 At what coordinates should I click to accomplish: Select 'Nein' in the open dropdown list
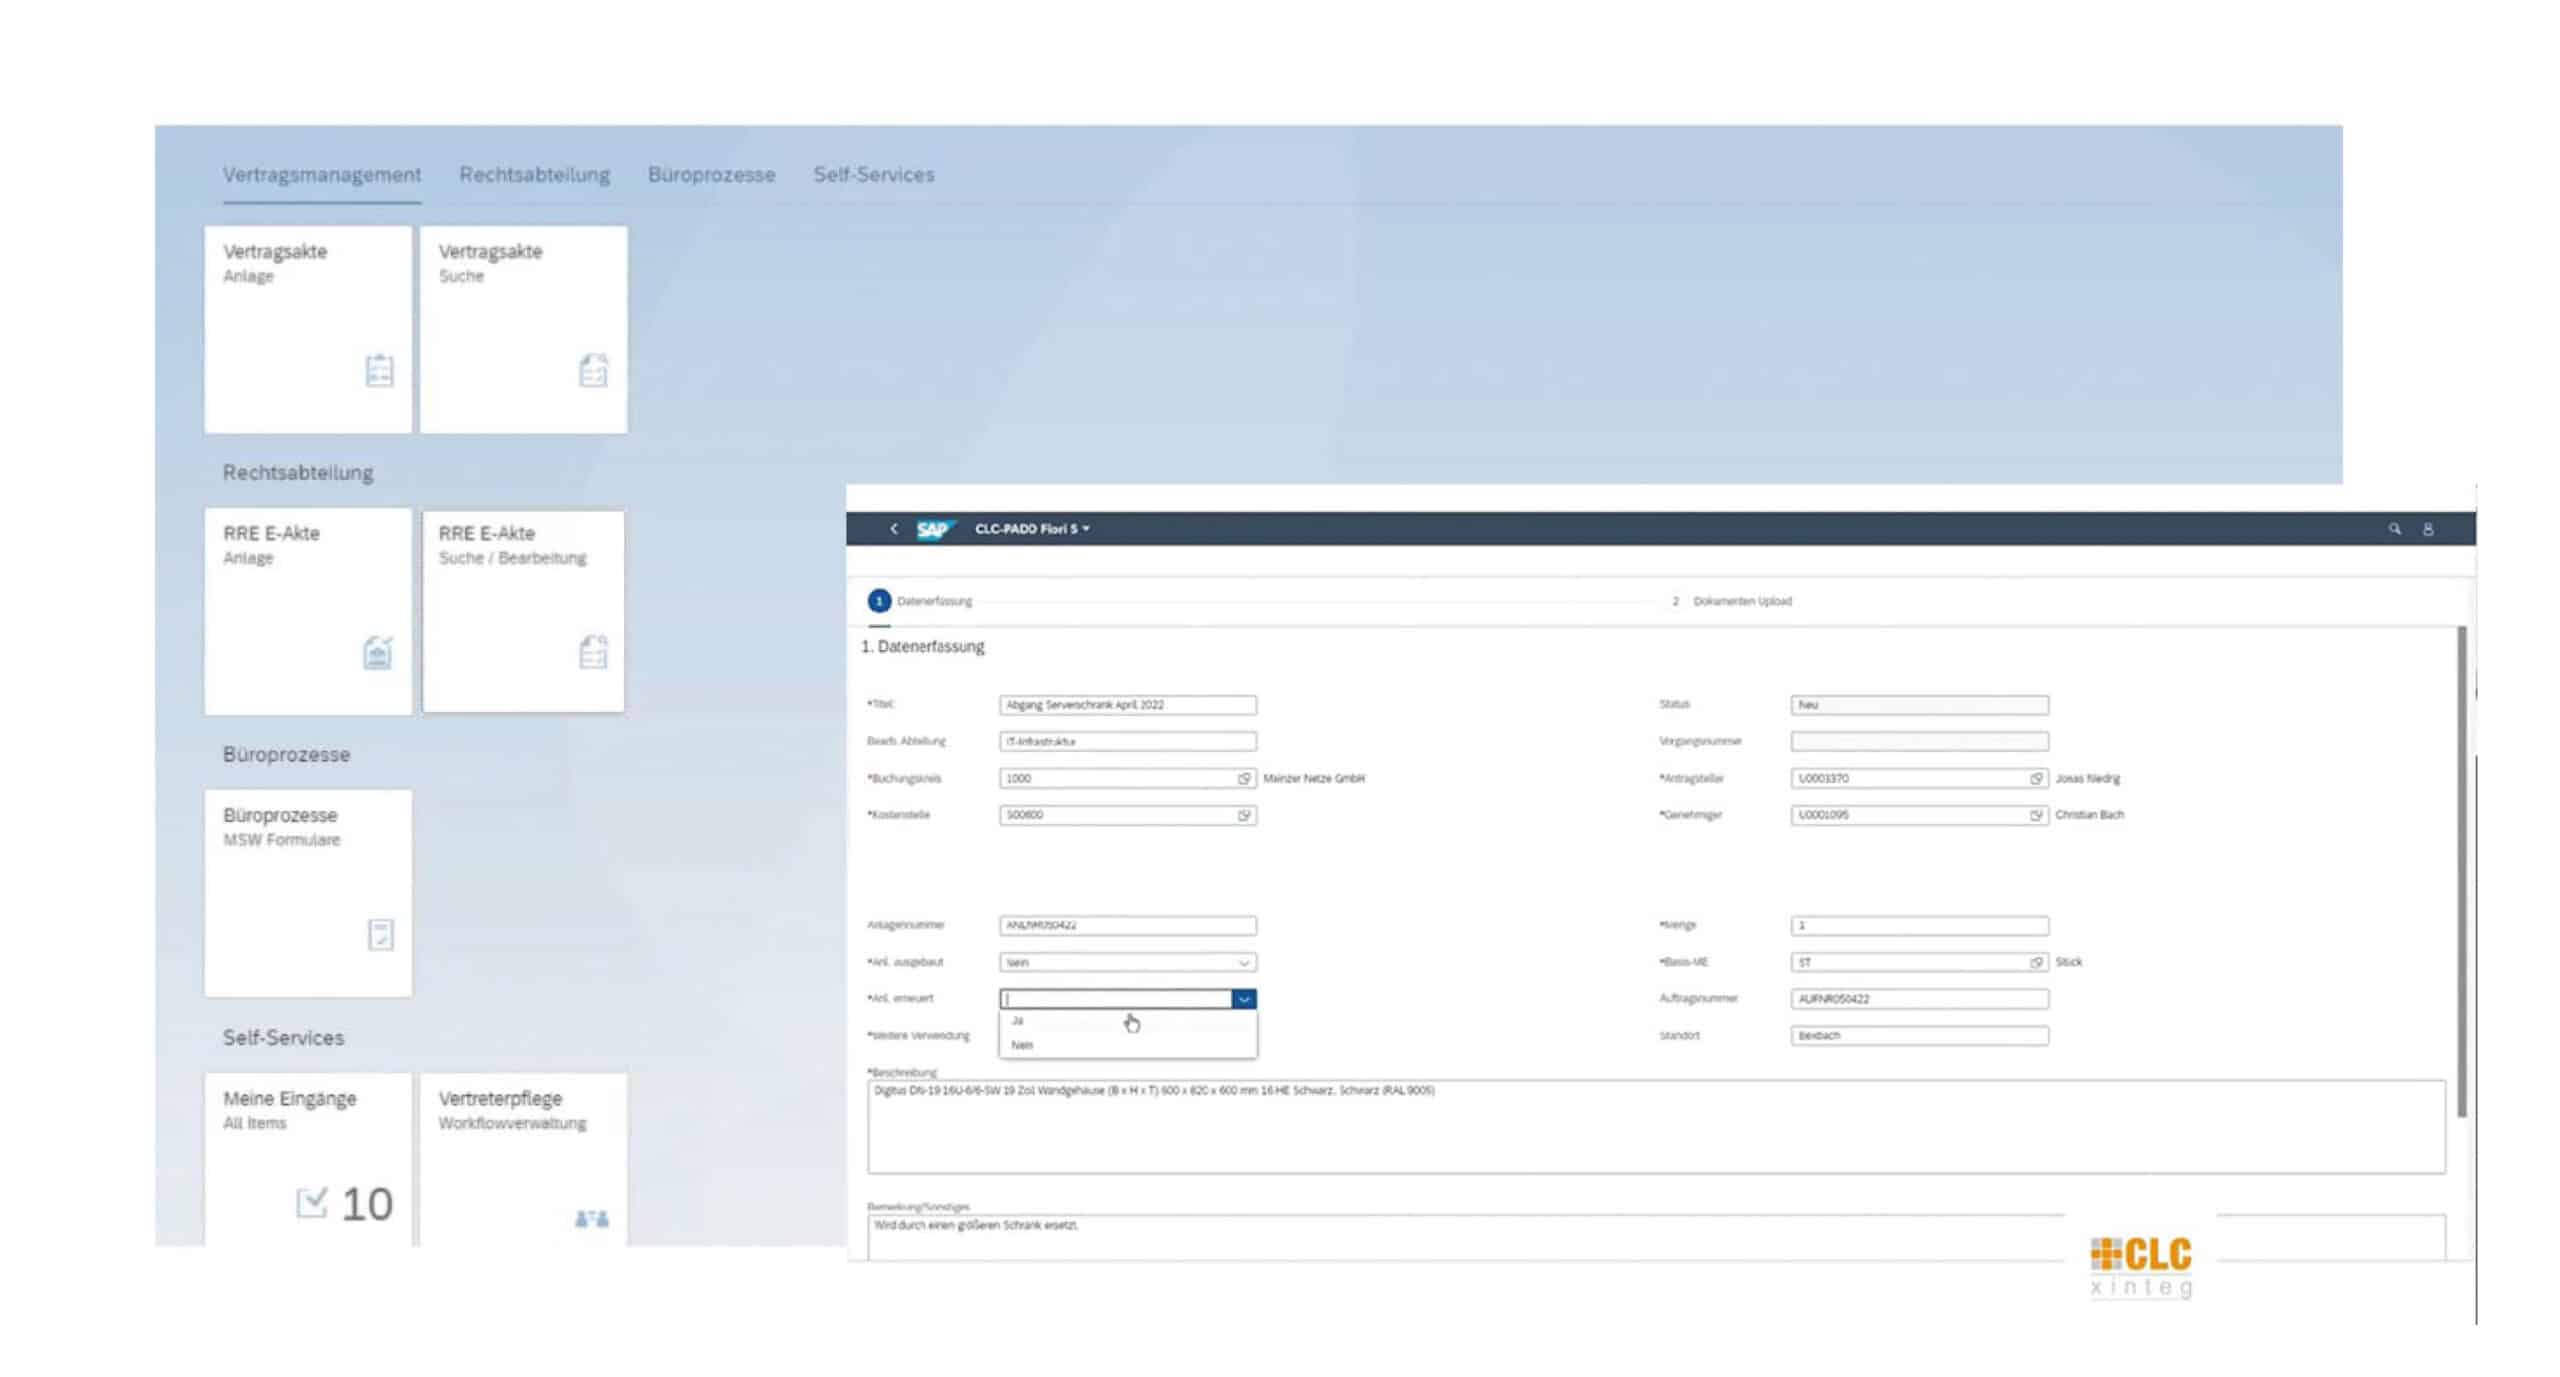[x=1022, y=1045]
